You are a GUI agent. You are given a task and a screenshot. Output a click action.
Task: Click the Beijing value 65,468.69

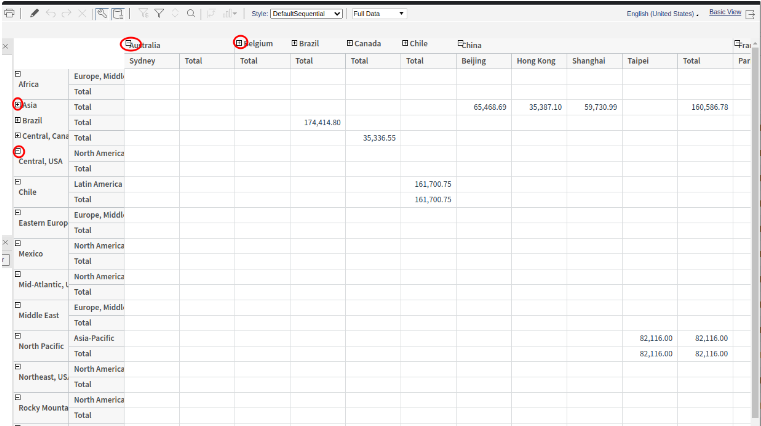(490, 107)
